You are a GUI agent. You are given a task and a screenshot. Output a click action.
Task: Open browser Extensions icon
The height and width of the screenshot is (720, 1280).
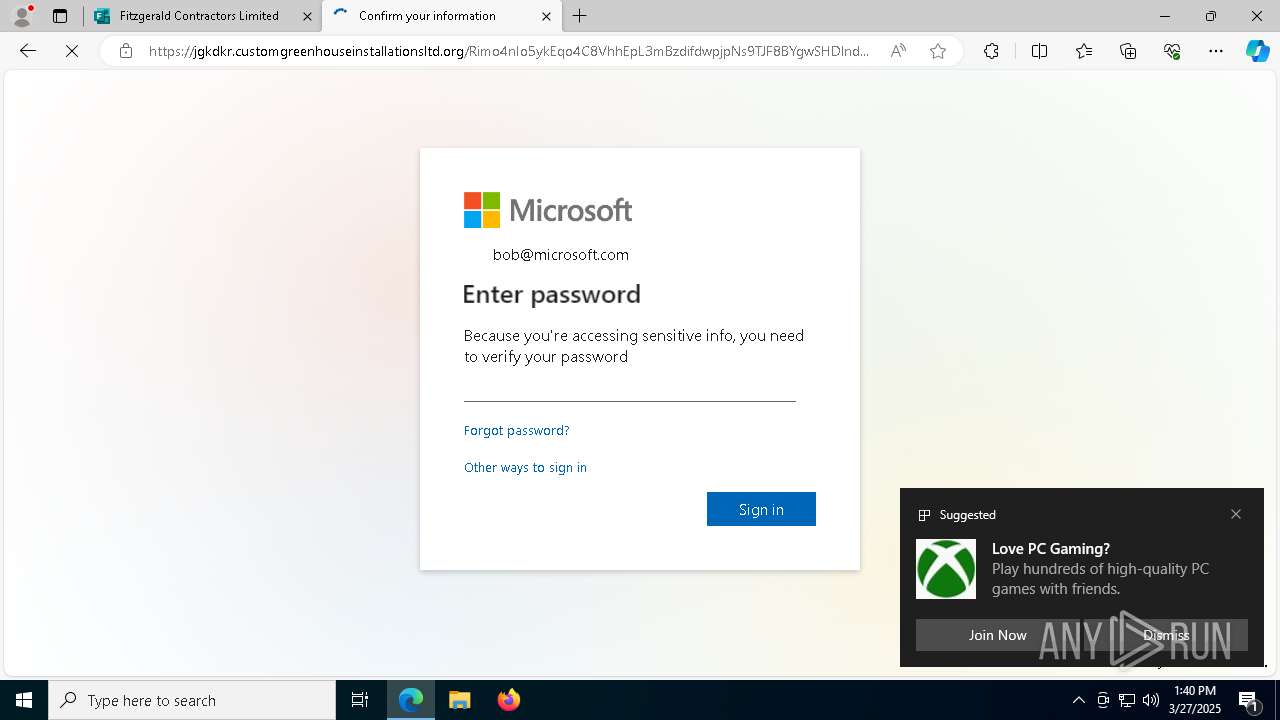click(x=991, y=51)
